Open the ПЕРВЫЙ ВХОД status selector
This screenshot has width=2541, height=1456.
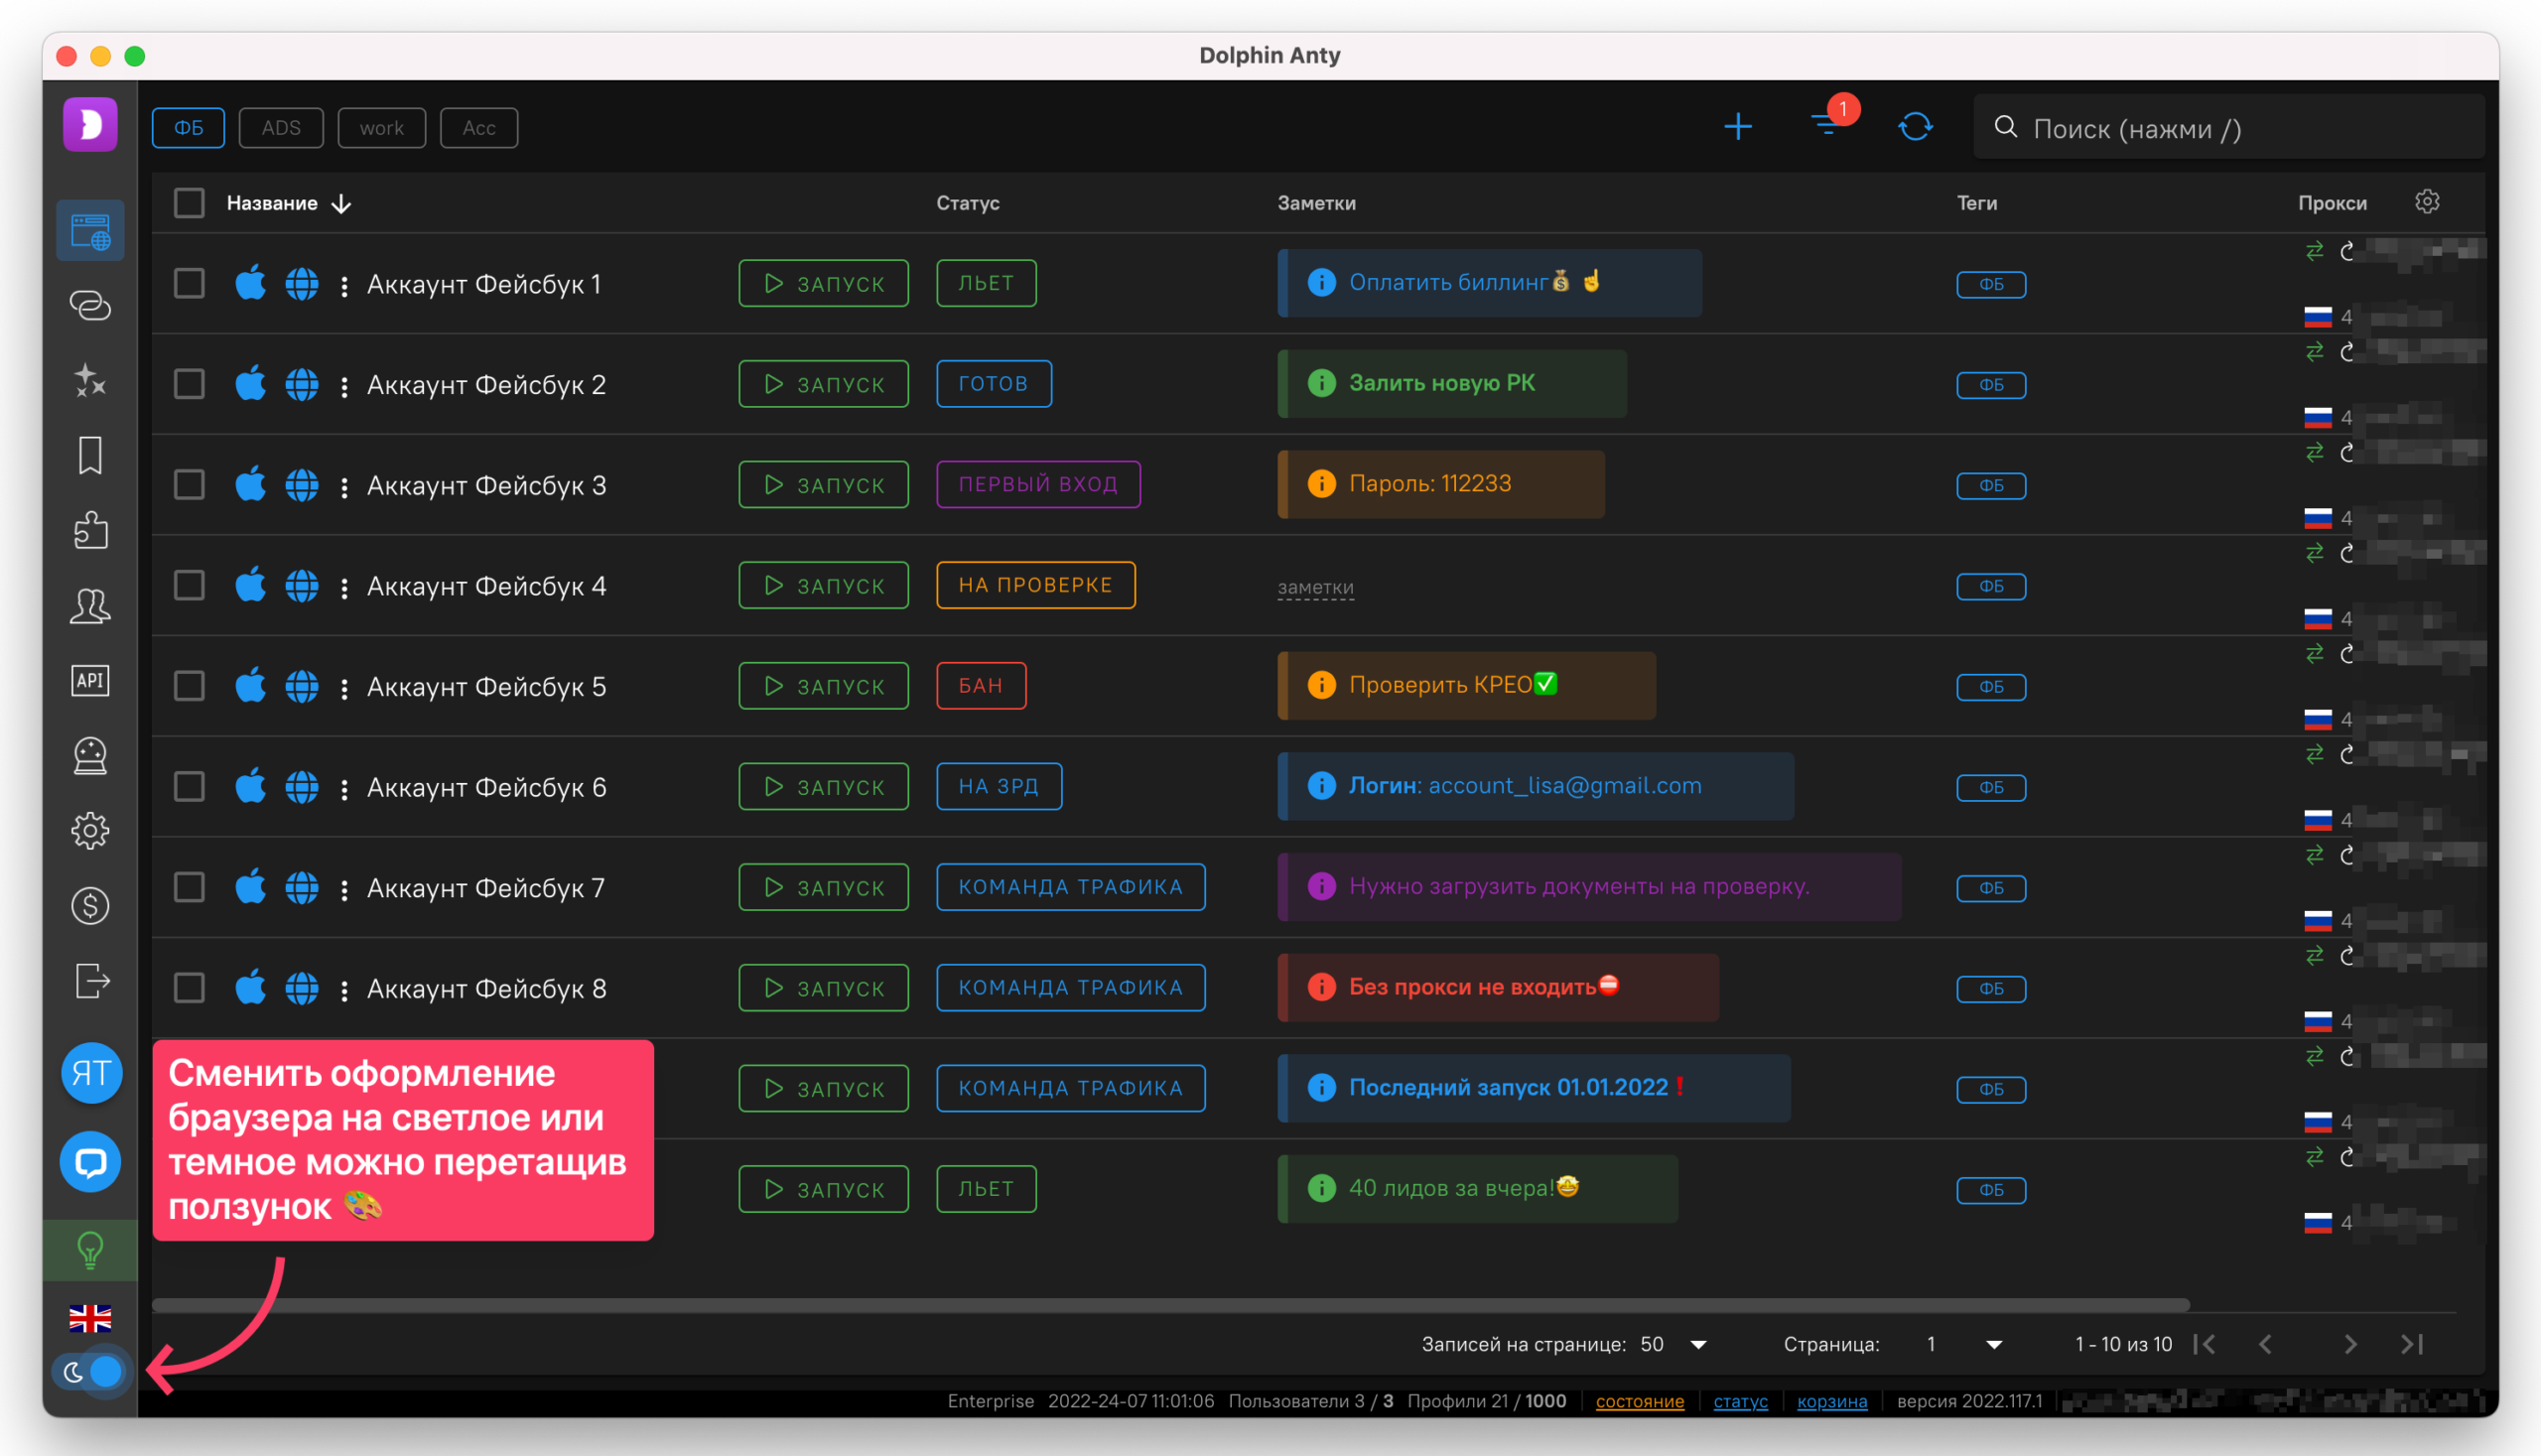tap(1038, 485)
